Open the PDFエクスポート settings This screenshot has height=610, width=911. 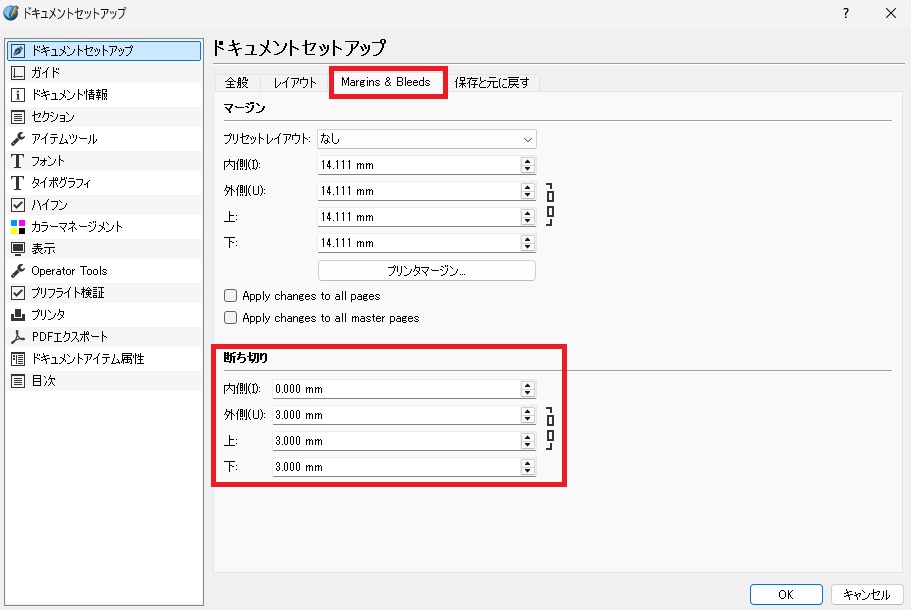pos(68,337)
